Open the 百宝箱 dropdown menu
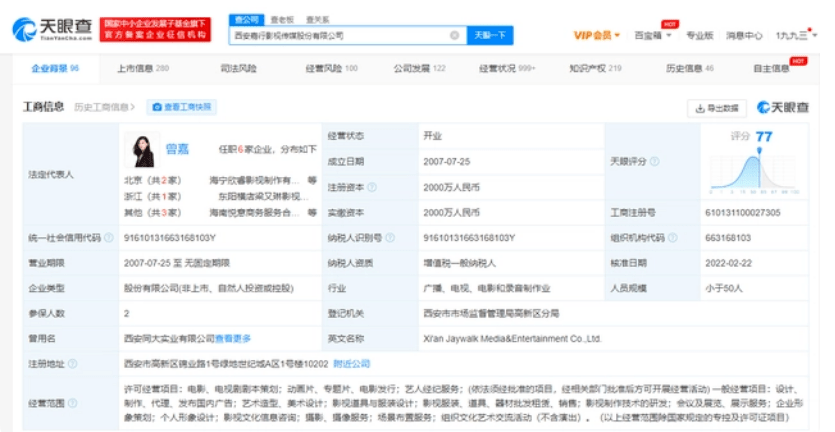The image size is (835, 432). click(652, 36)
